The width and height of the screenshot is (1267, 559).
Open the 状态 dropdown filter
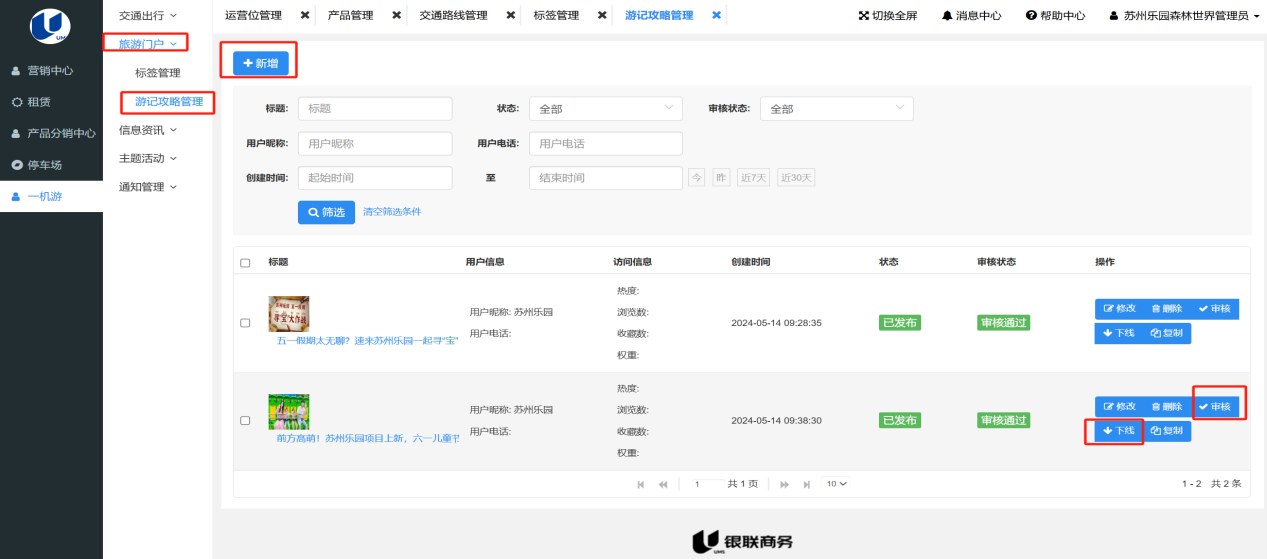click(605, 109)
